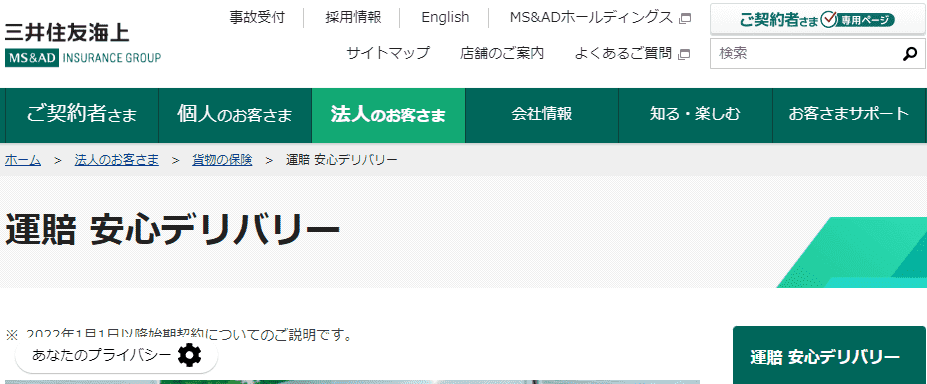Viewport: 927px width, 384px height.
Task: Open the 店舗のご案内 page
Action: (x=502, y=53)
